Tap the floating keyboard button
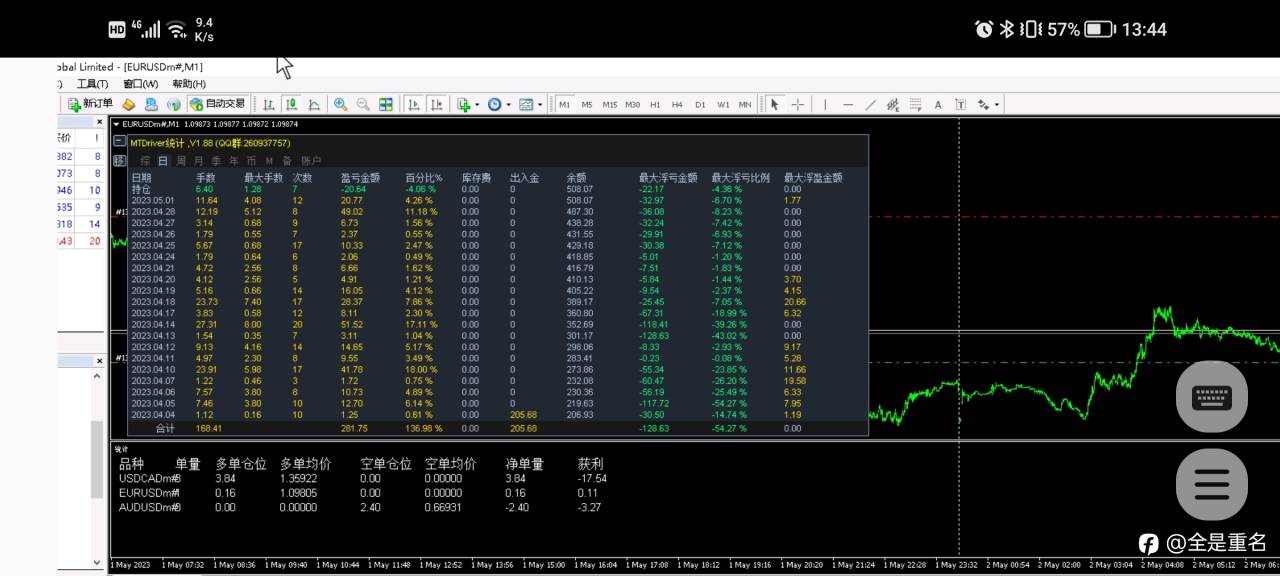1280x576 pixels. (1211, 397)
